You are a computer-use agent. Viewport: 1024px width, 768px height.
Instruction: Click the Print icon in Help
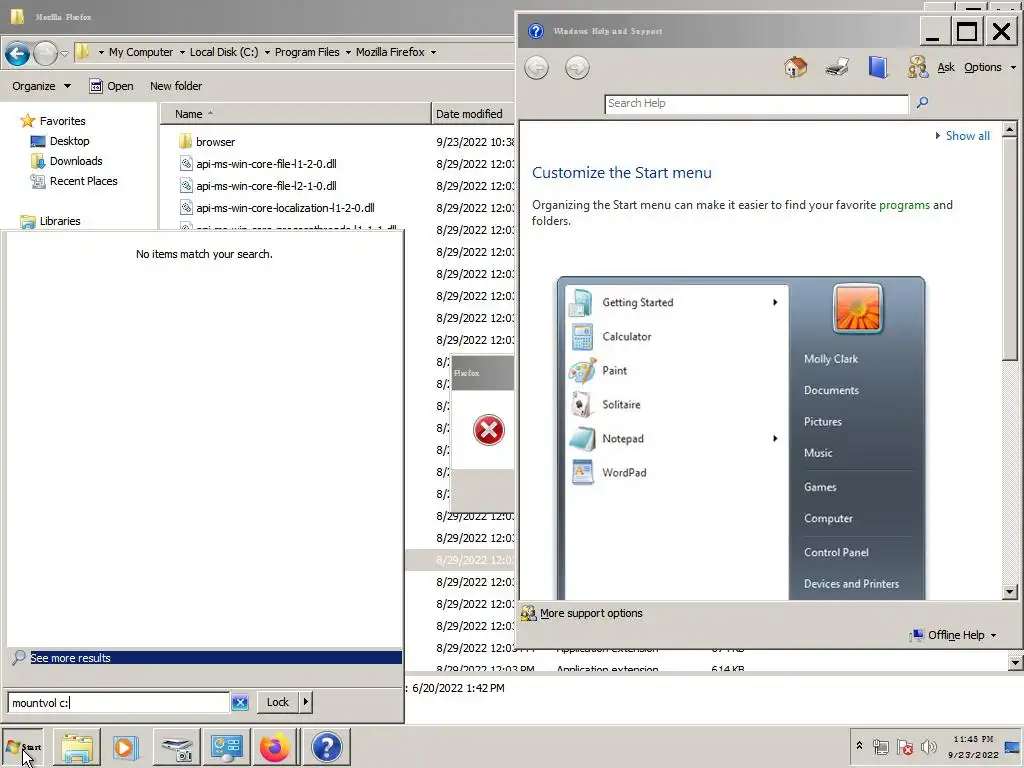point(837,67)
